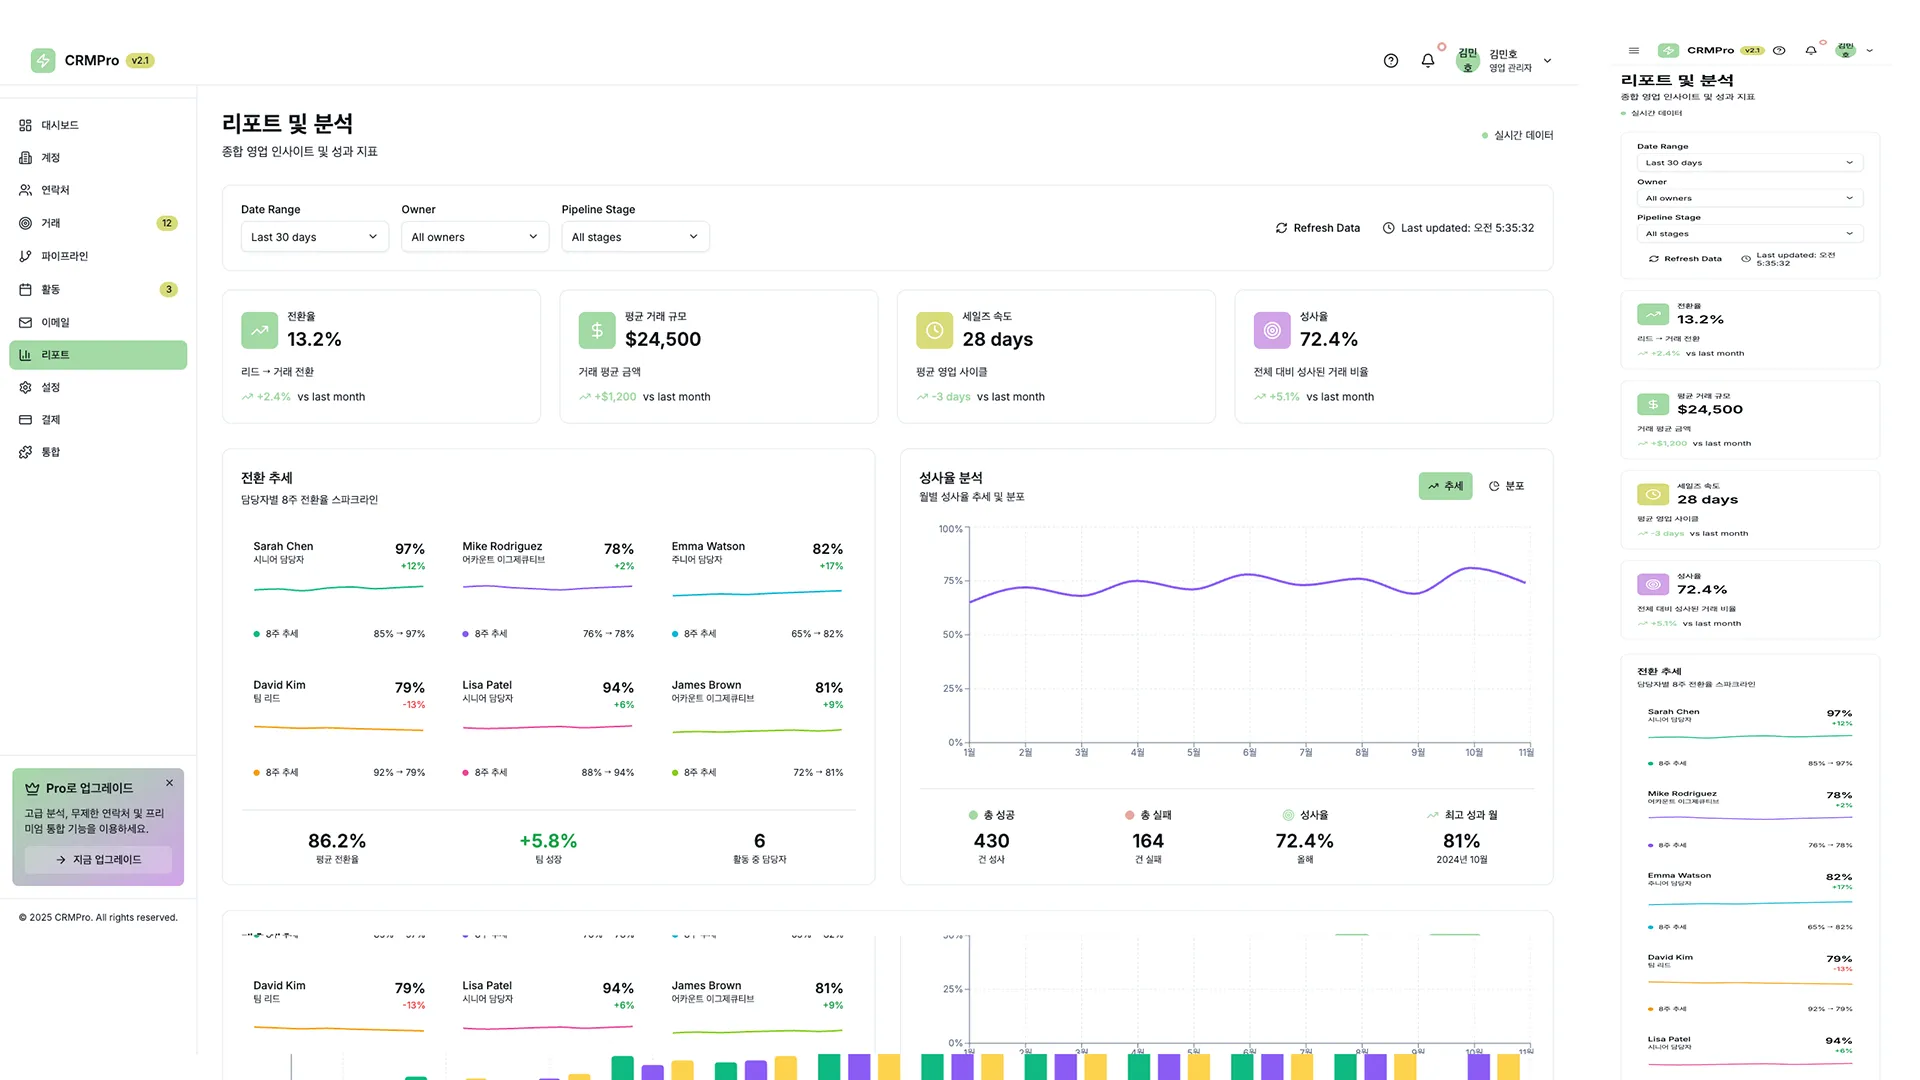Open notifications bell in desktop header
The width and height of the screenshot is (1920, 1080).
pos(1428,61)
